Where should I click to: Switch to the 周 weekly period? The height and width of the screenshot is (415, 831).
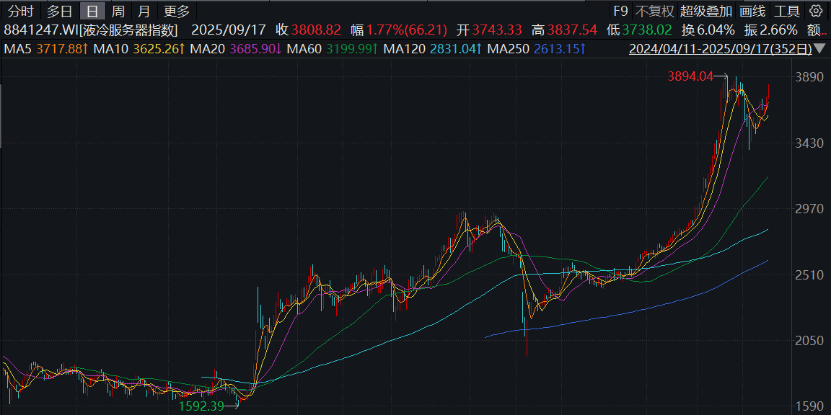point(118,11)
